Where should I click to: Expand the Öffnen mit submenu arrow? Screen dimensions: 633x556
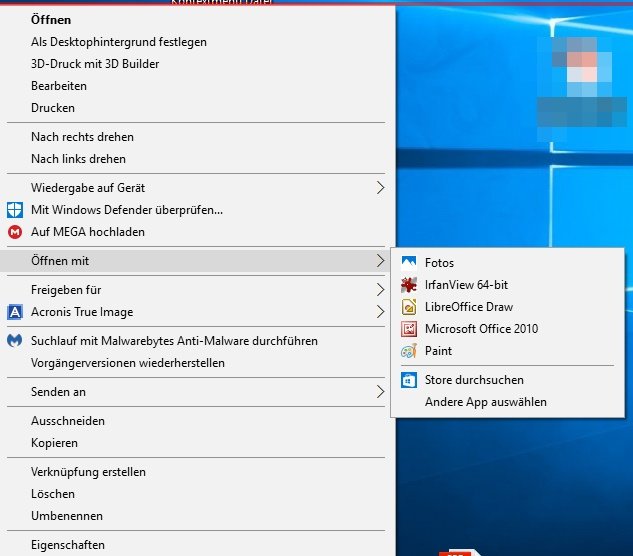pyautogui.click(x=380, y=261)
